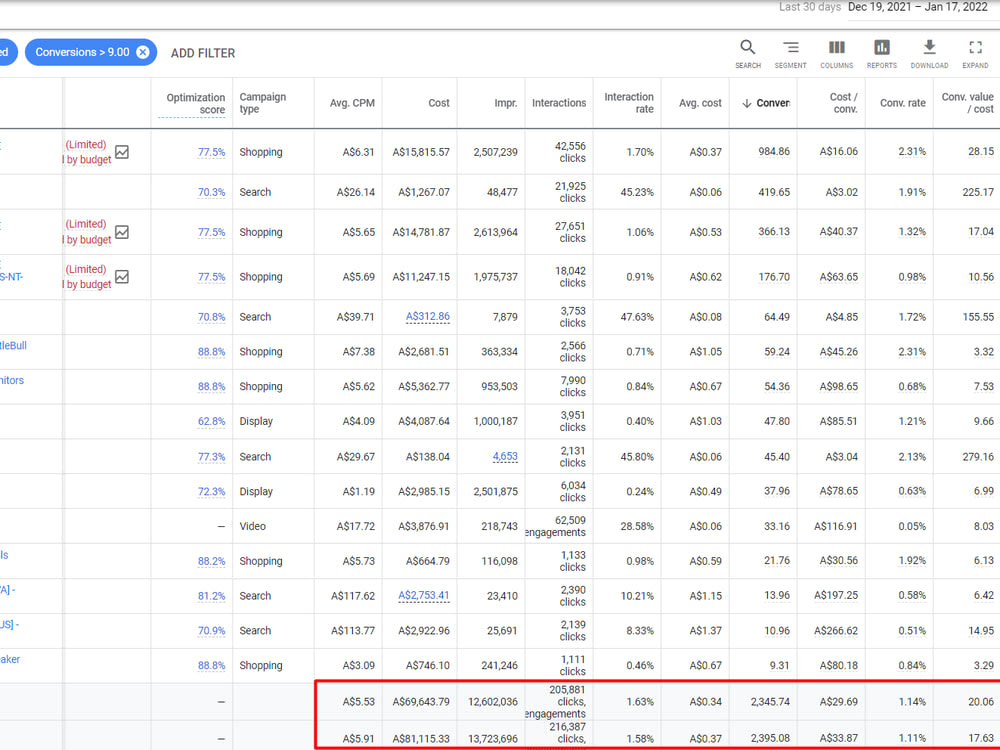
Task: Open the campaign link ending in tleBull
Action: coord(13,346)
